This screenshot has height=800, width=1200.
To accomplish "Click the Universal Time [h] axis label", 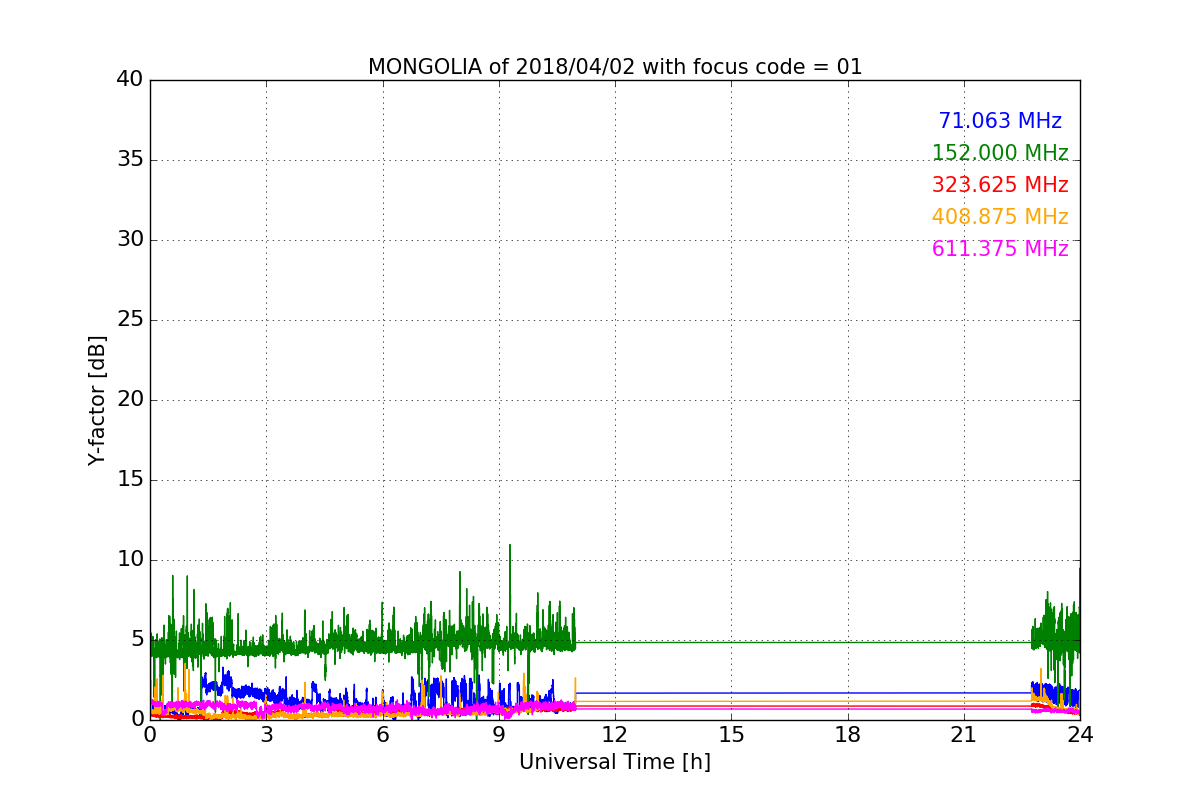I will pos(615,762).
